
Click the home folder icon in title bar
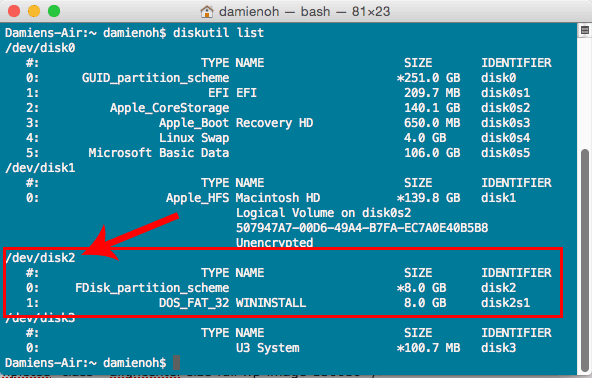pyautogui.click(x=207, y=12)
